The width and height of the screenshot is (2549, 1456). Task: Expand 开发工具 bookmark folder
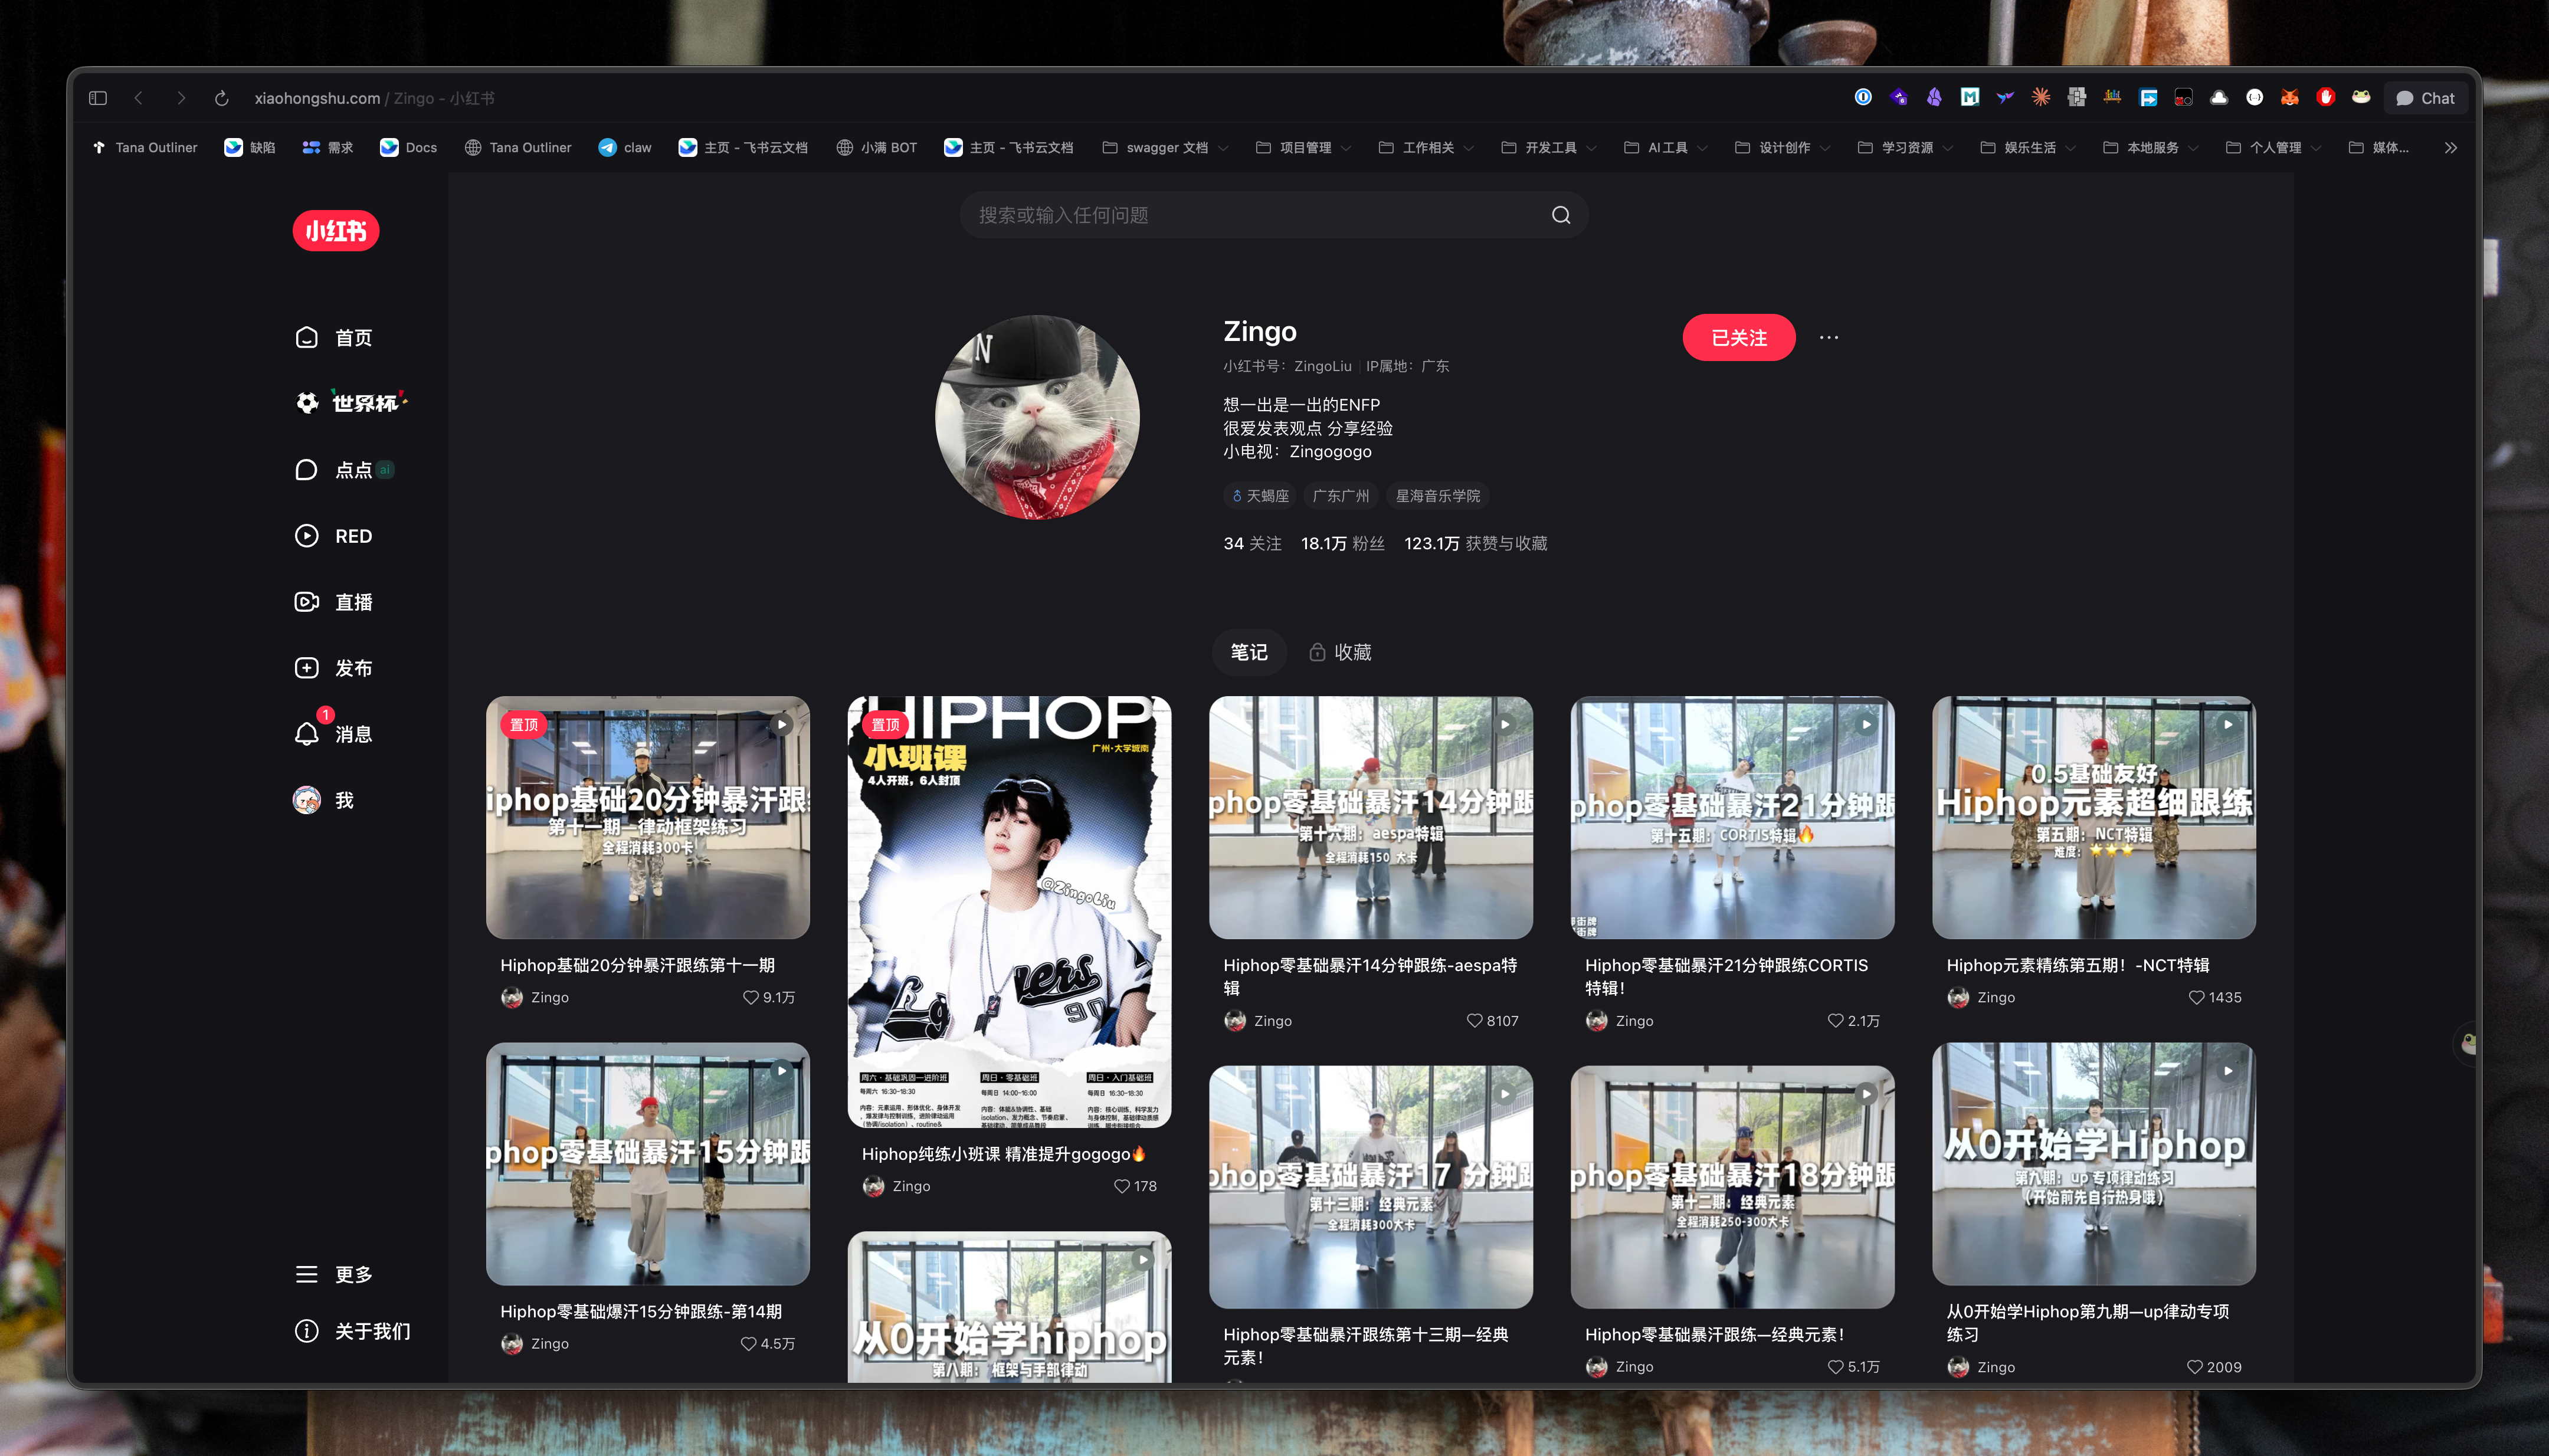click(x=1549, y=147)
